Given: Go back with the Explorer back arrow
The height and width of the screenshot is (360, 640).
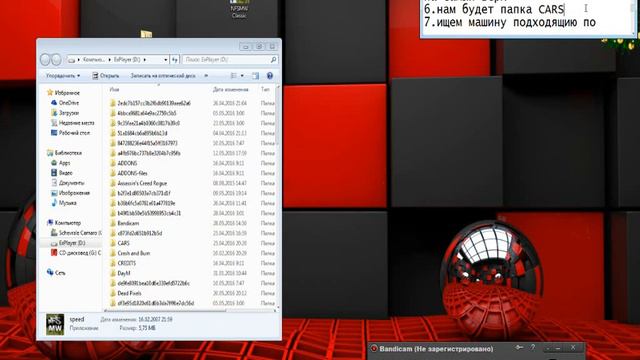Looking at the screenshot, I should point(46,60).
